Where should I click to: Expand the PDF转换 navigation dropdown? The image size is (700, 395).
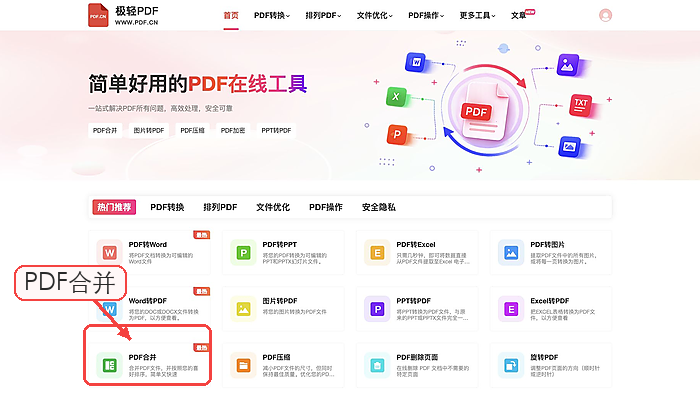click(x=272, y=16)
